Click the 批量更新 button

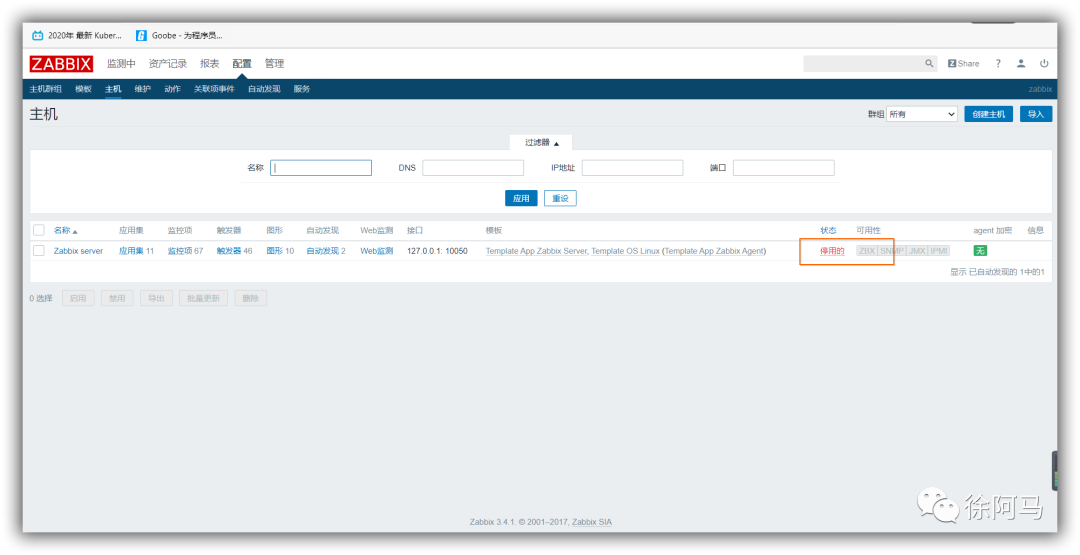(203, 298)
